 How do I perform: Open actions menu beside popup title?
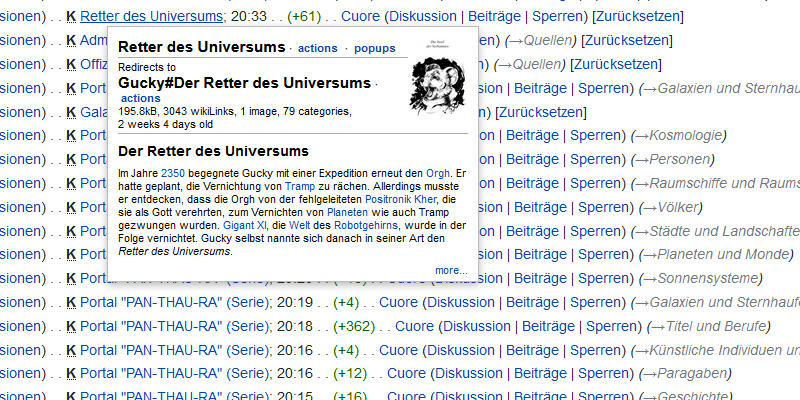[x=318, y=48]
